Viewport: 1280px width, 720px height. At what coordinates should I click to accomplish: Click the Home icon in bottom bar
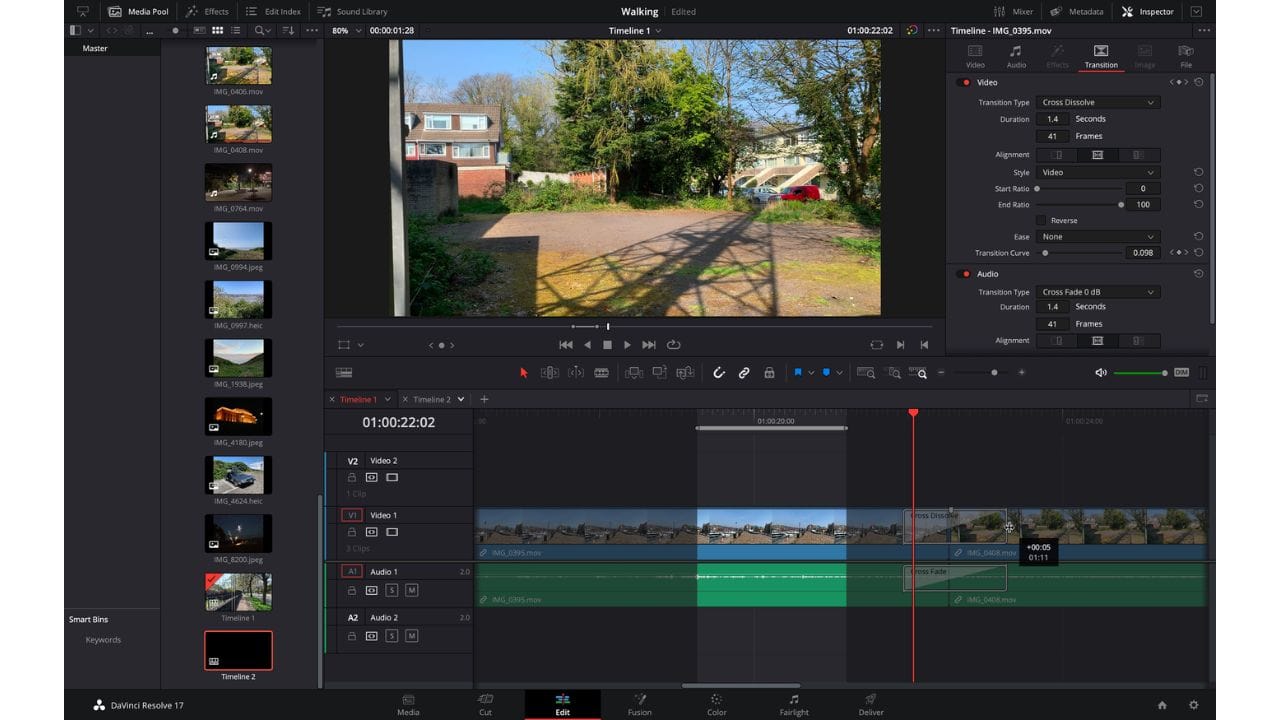tap(1162, 705)
